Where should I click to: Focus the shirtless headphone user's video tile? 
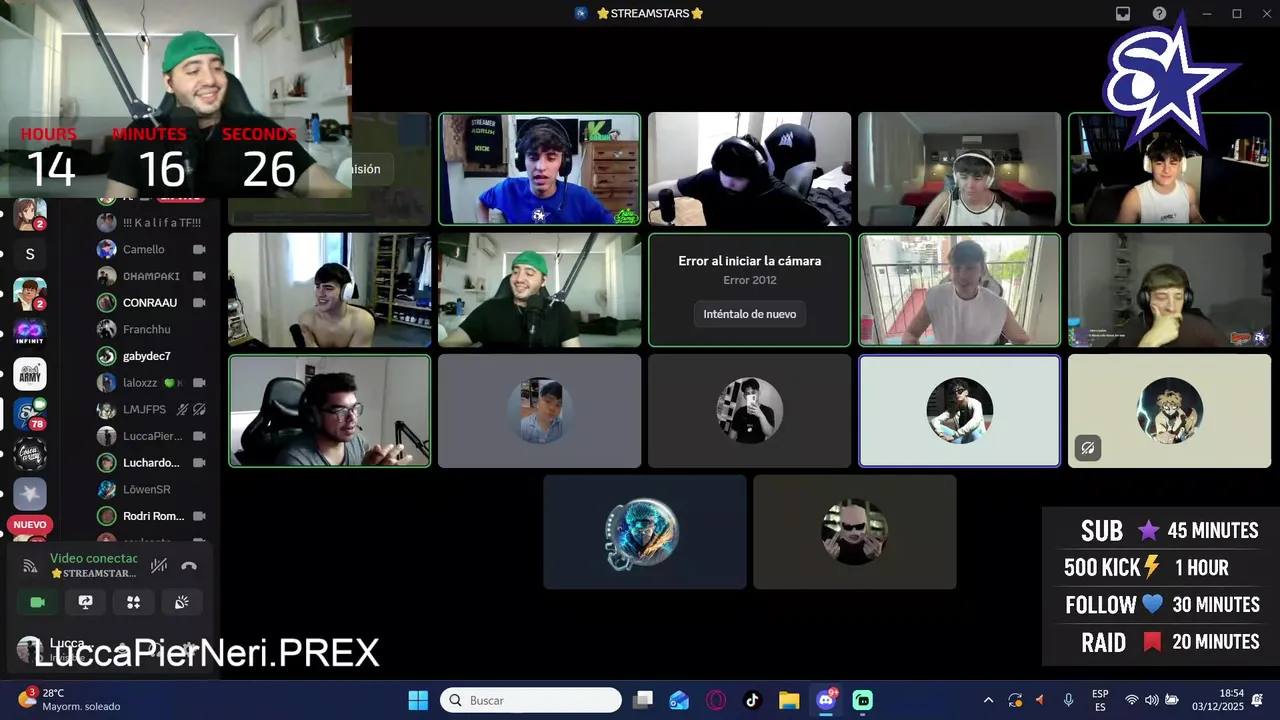329,290
